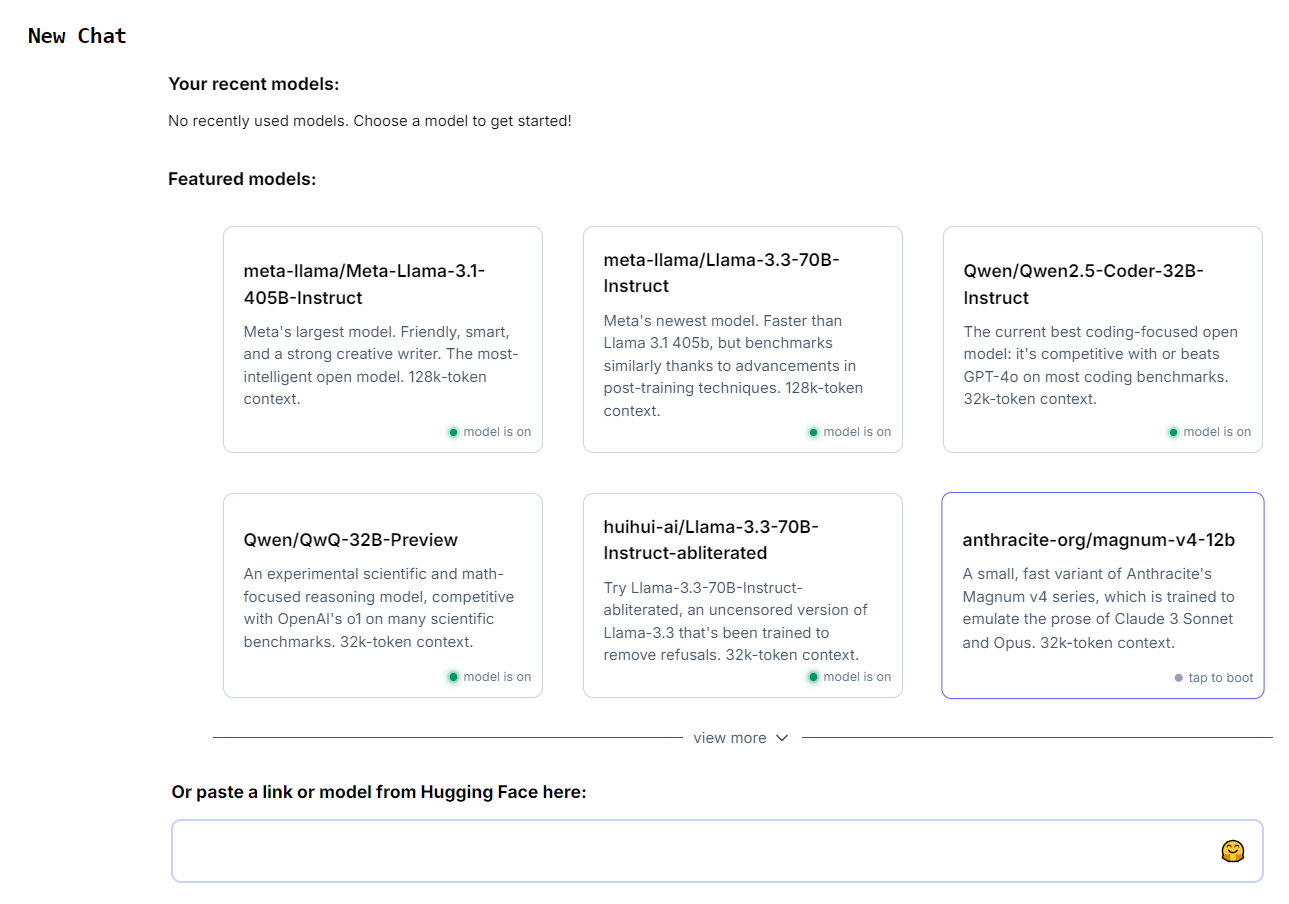Image resolution: width=1289 pixels, height=904 pixels.
Task: Click the Hugging Face emoji icon
Action: tap(1232, 851)
